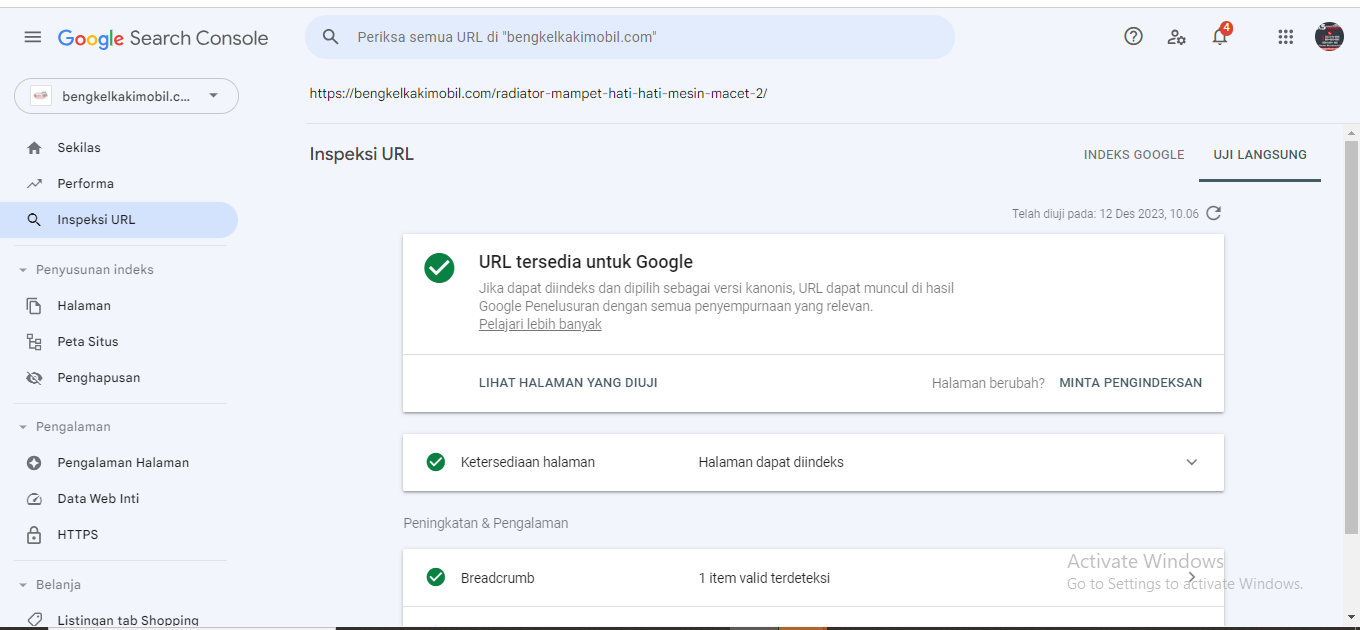Open the Google apps grid
The width and height of the screenshot is (1360, 630).
pyautogui.click(x=1286, y=37)
